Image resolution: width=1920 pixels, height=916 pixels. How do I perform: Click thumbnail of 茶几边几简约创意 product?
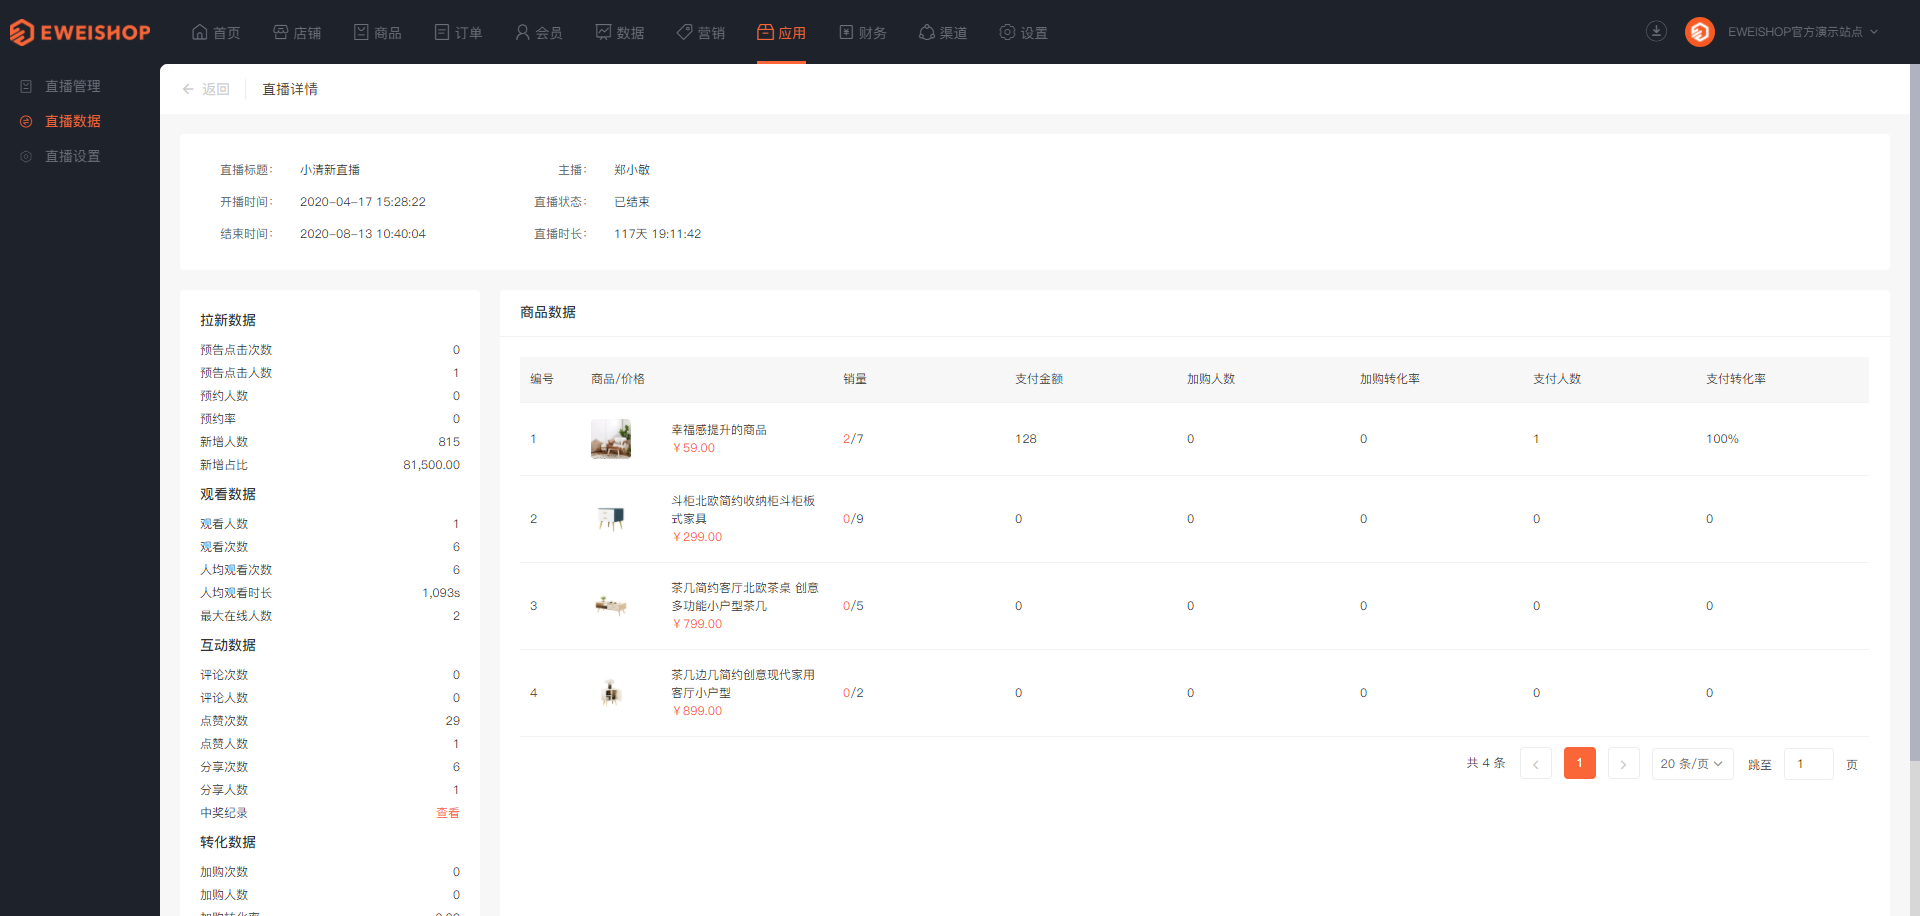point(611,693)
